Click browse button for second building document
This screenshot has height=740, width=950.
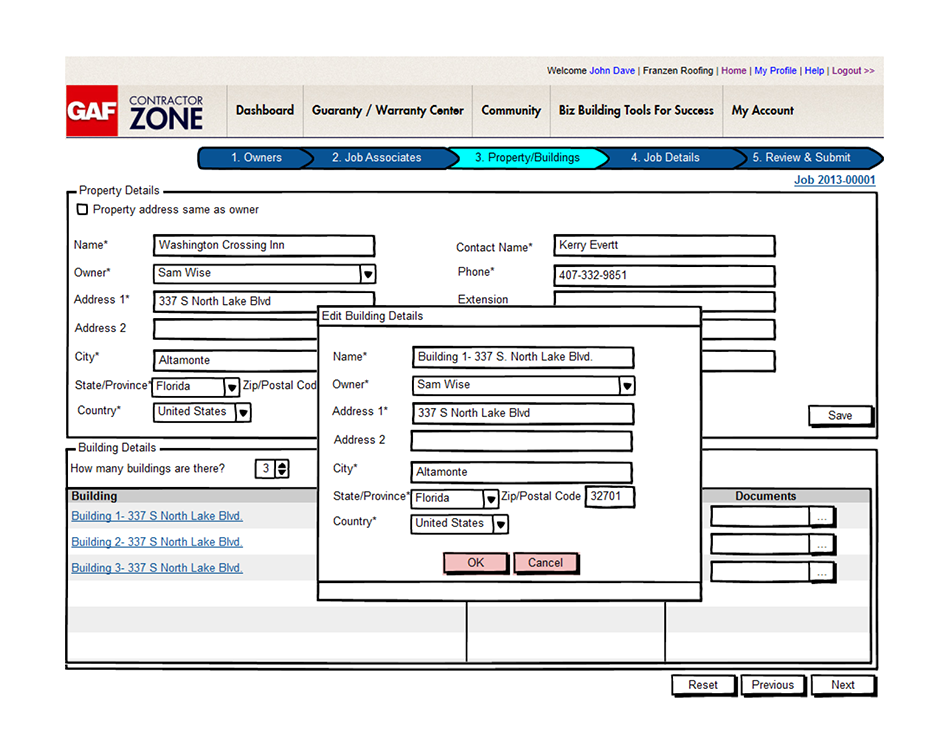[x=822, y=544]
